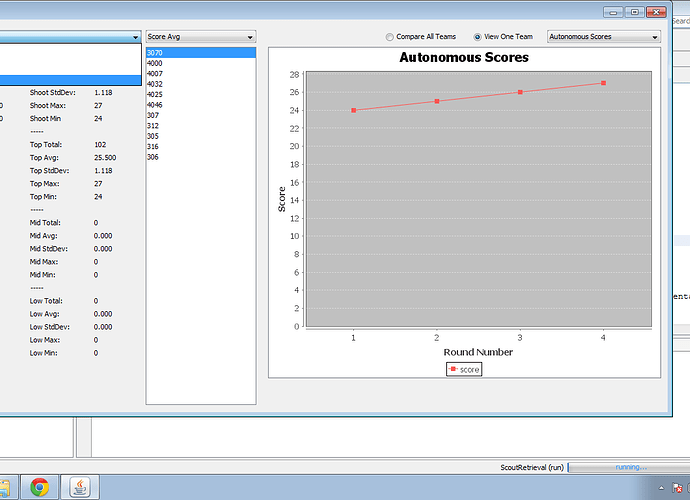Select team 4007 in the list
This screenshot has height=500, width=690.
pyautogui.click(x=201, y=74)
